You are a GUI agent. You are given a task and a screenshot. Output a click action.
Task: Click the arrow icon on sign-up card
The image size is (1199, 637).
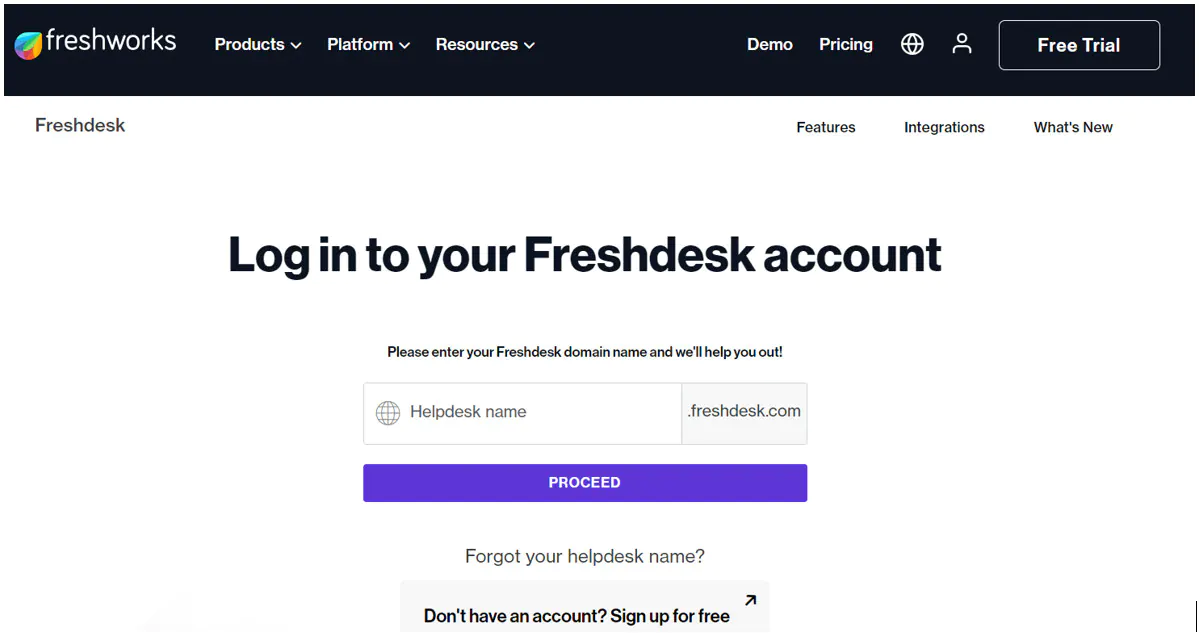(x=750, y=600)
